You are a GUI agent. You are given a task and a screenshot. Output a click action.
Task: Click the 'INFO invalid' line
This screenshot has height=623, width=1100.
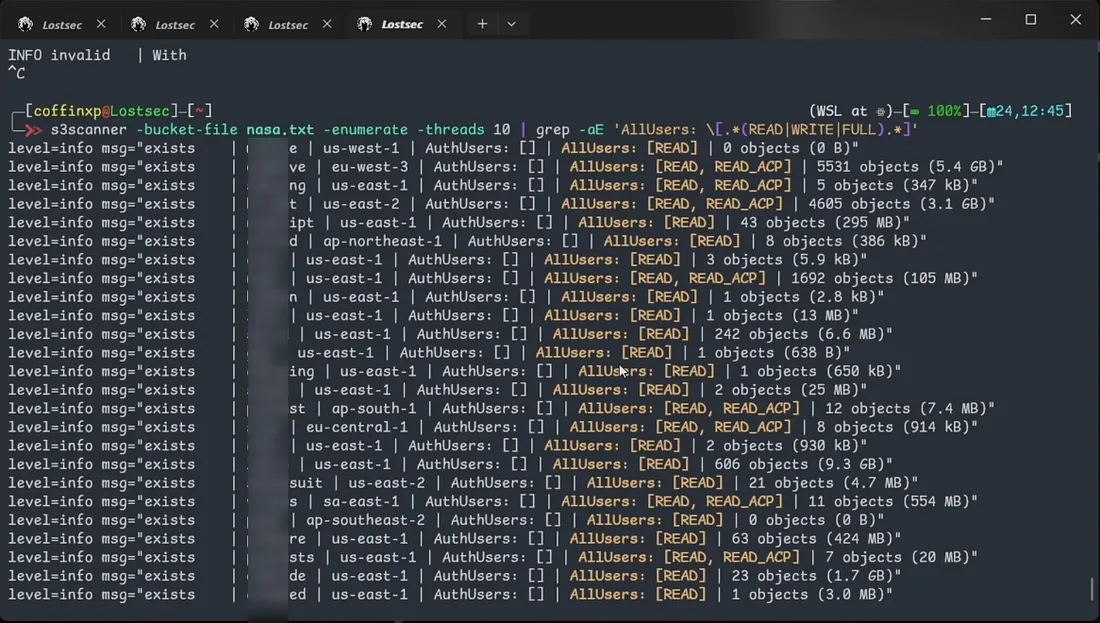tap(98, 55)
